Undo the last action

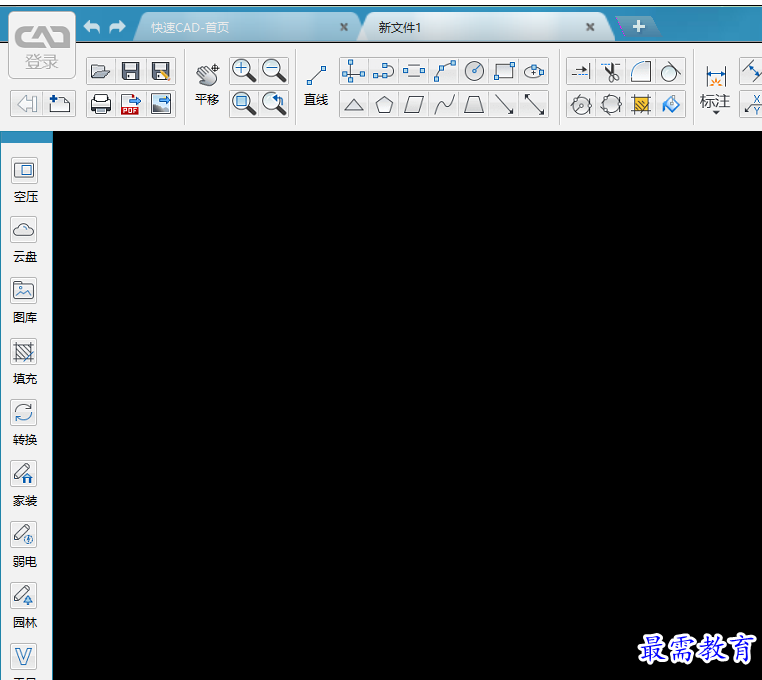click(x=91, y=27)
